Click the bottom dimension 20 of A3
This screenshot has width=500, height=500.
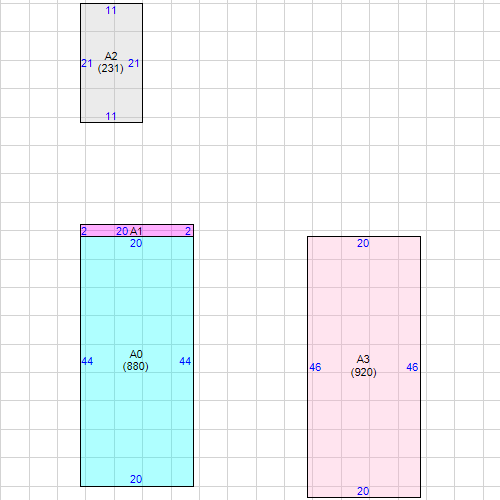tap(363, 491)
